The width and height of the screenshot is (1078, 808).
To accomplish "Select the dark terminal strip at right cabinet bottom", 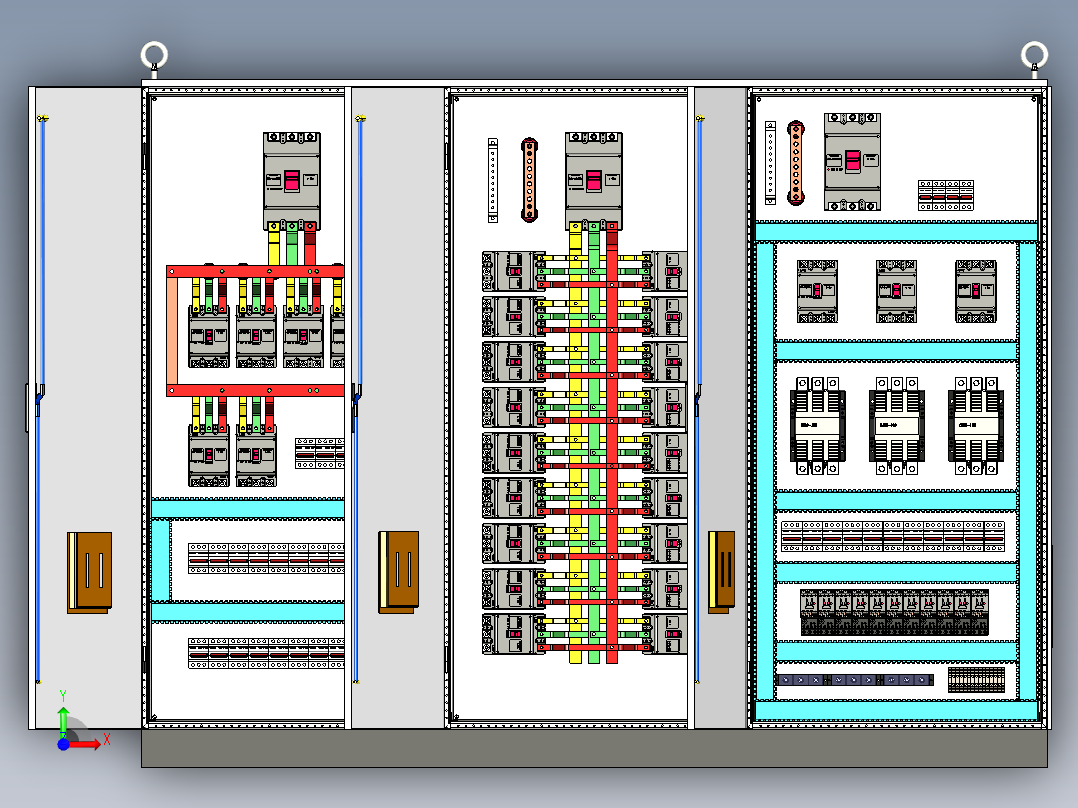I will point(855,680).
